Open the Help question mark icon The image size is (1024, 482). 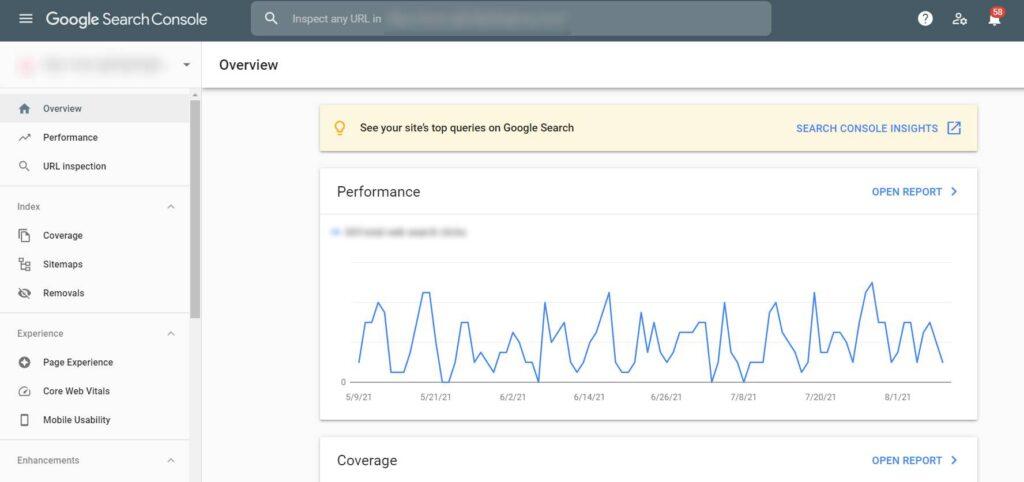[x=925, y=19]
